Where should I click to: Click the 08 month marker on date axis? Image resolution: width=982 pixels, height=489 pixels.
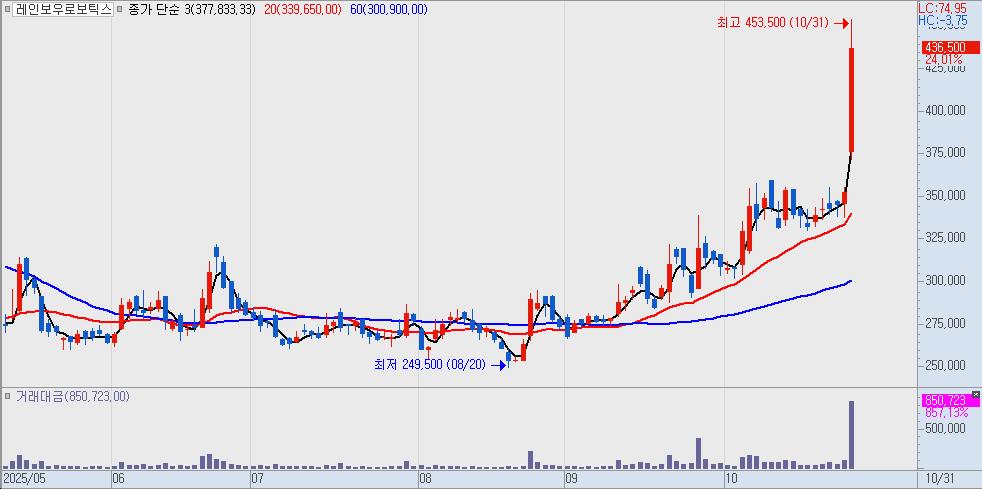point(425,478)
